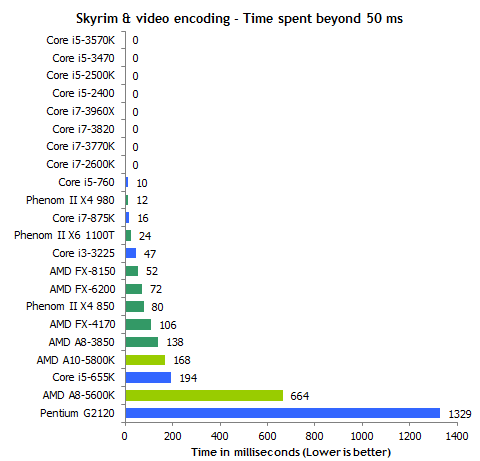Click the Pentium G2120 label
Image resolution: width=480 pixels, height=461 pixels.
click(x=77, y=413)
